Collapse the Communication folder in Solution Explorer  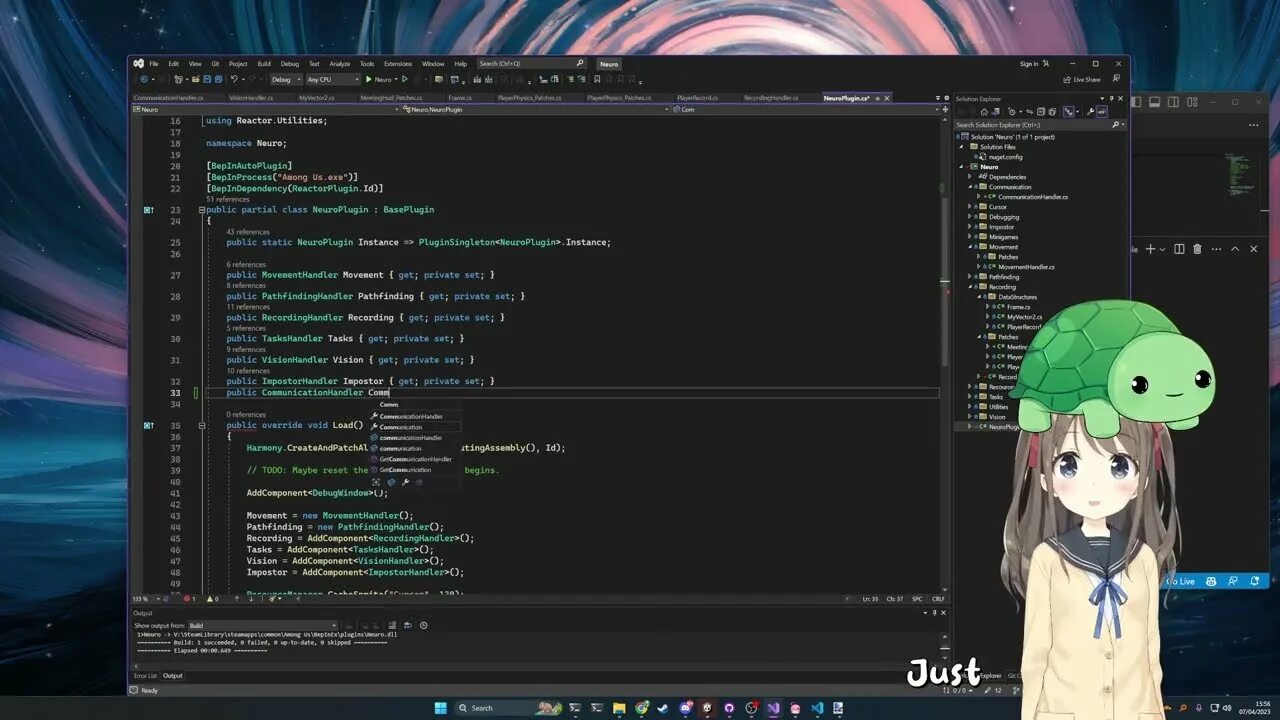(x=969, y=187)
